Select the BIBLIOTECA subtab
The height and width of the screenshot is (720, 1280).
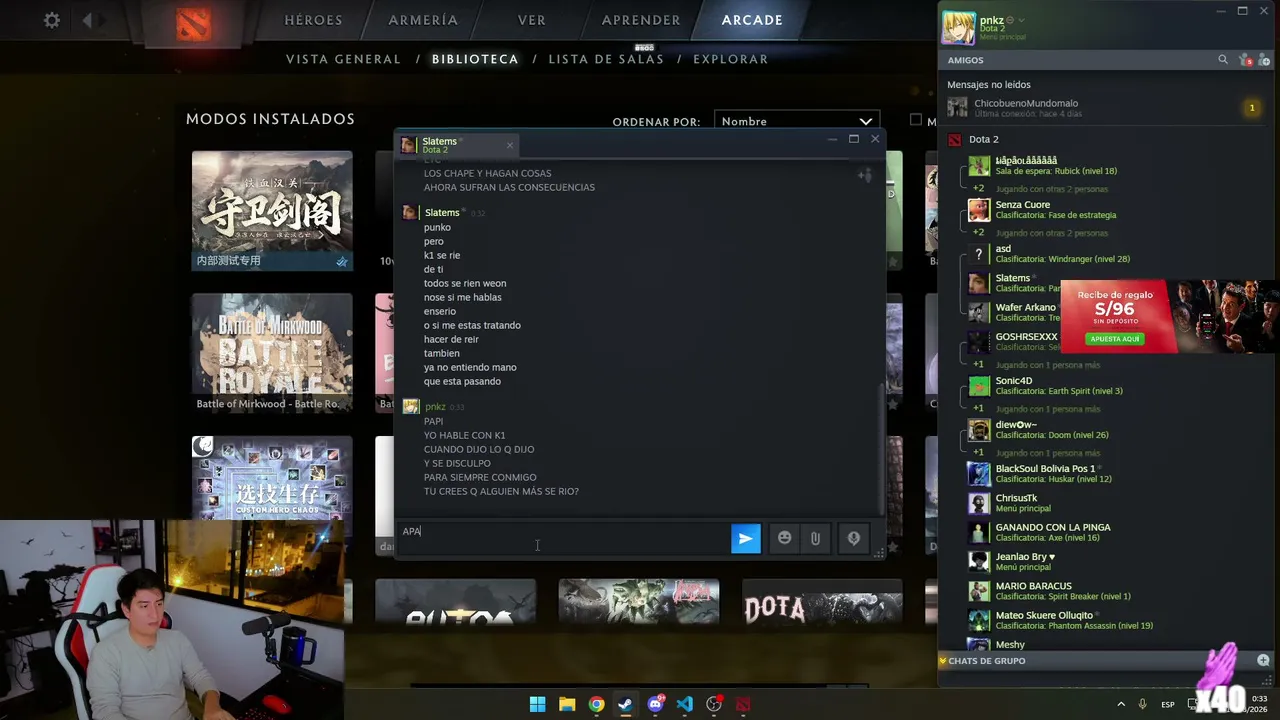point(475,59)
